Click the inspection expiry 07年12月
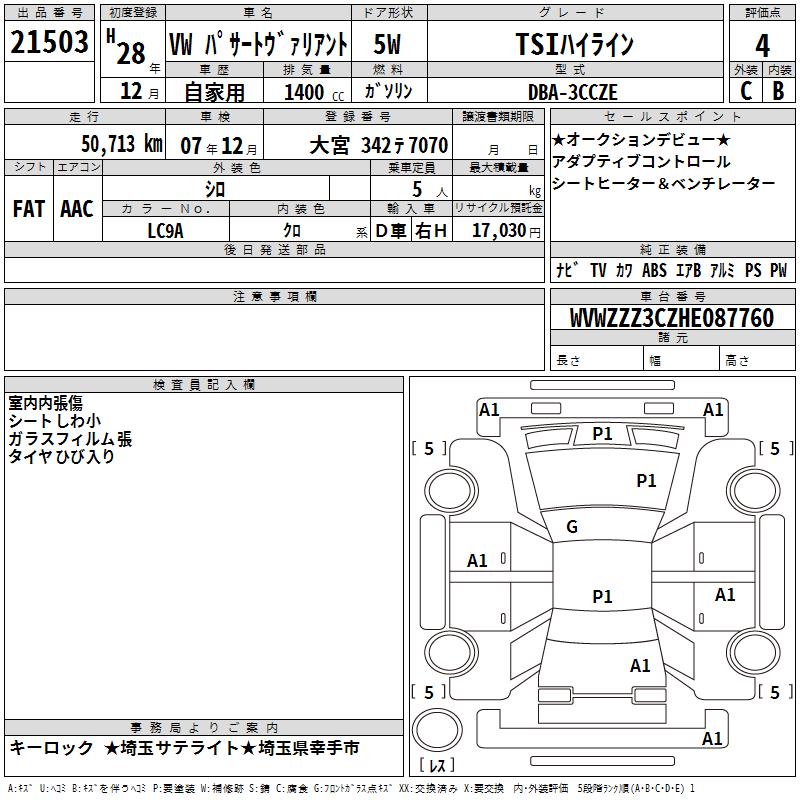This screenshot has height=800, width=800. 219,146
